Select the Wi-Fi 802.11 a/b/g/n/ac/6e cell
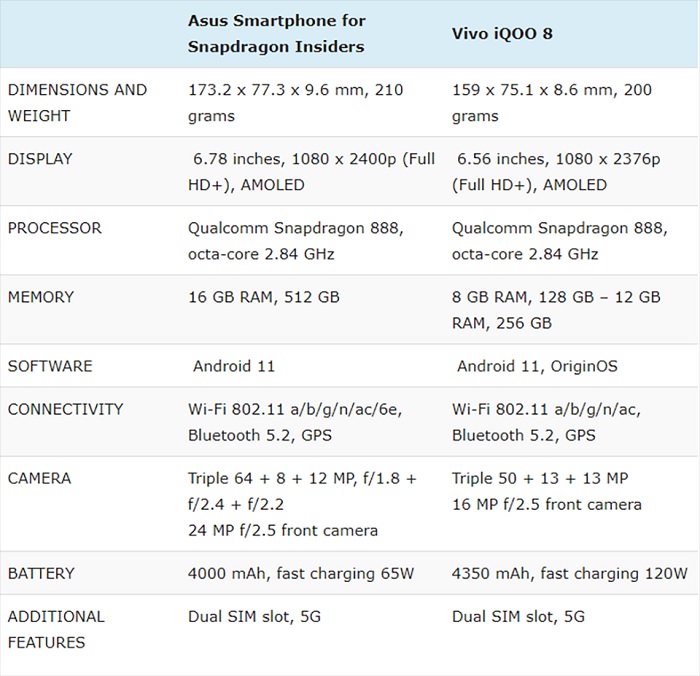 coord(295,422)
